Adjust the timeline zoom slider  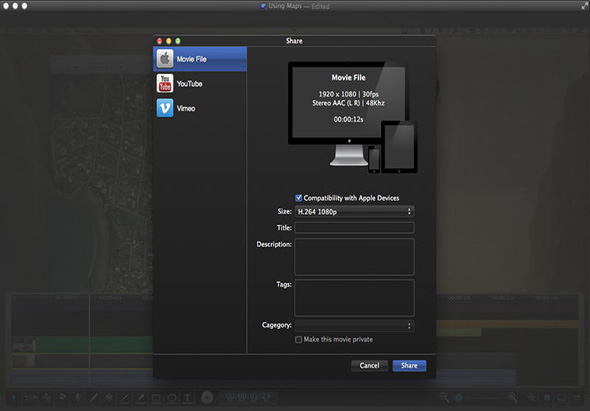pos(478,397)
